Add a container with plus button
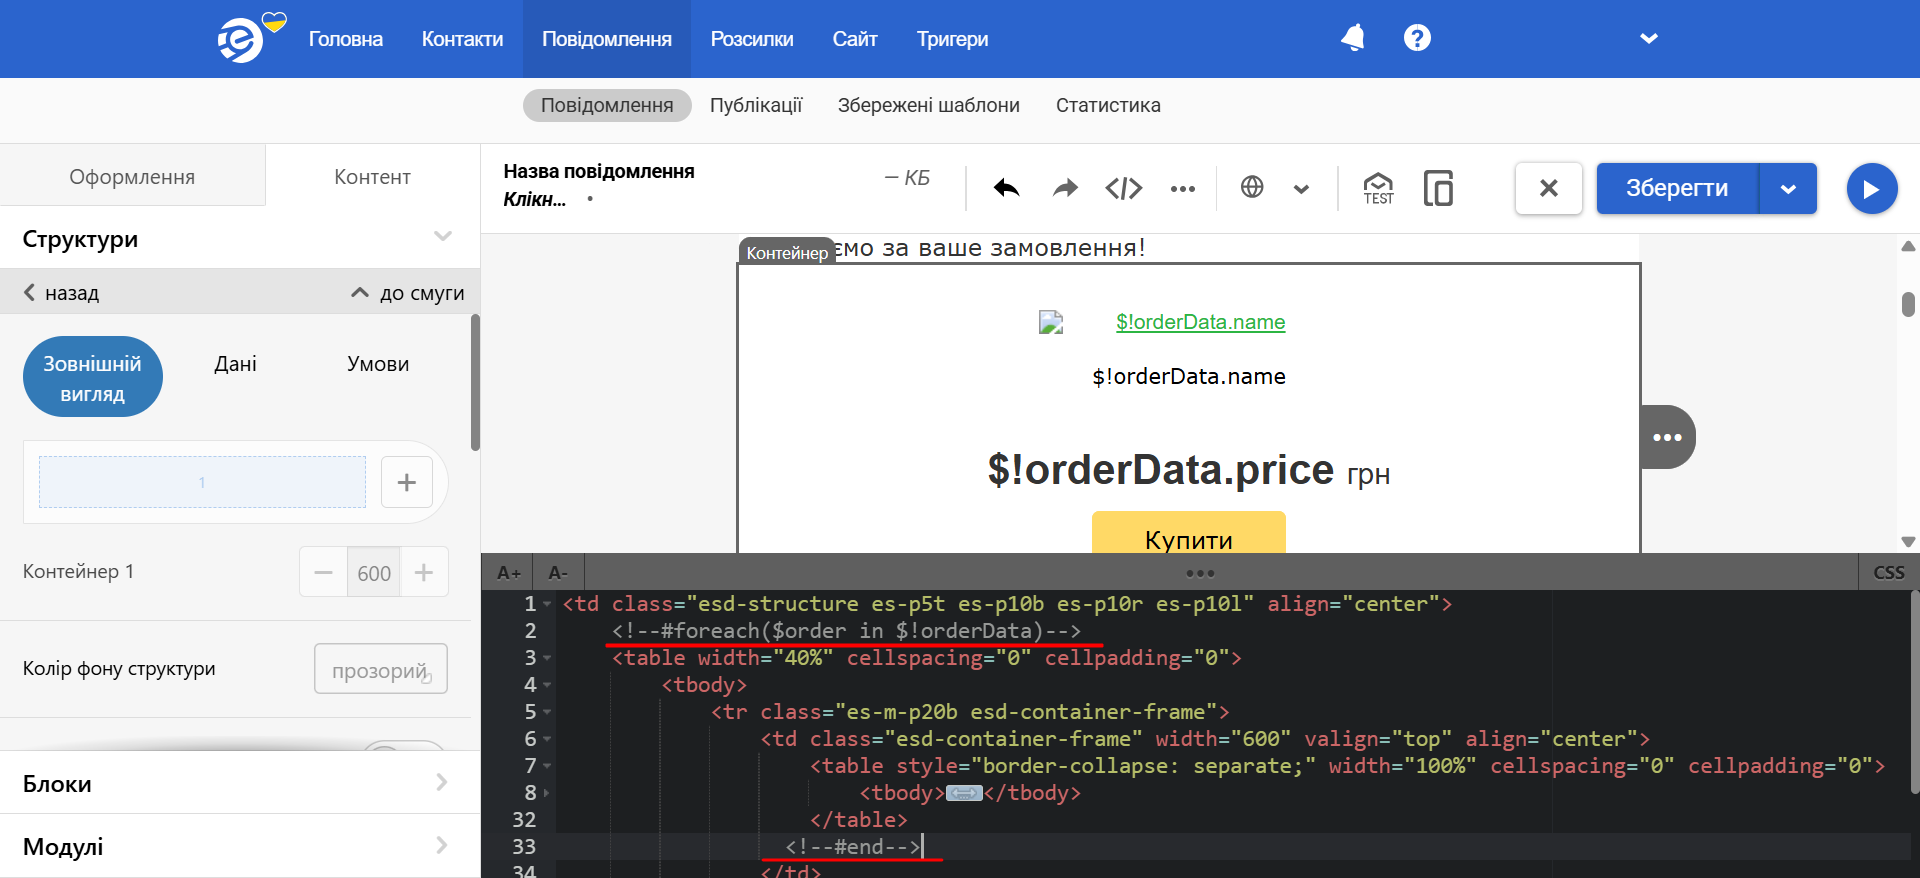 pyautogui.click(x=406, y=482)
